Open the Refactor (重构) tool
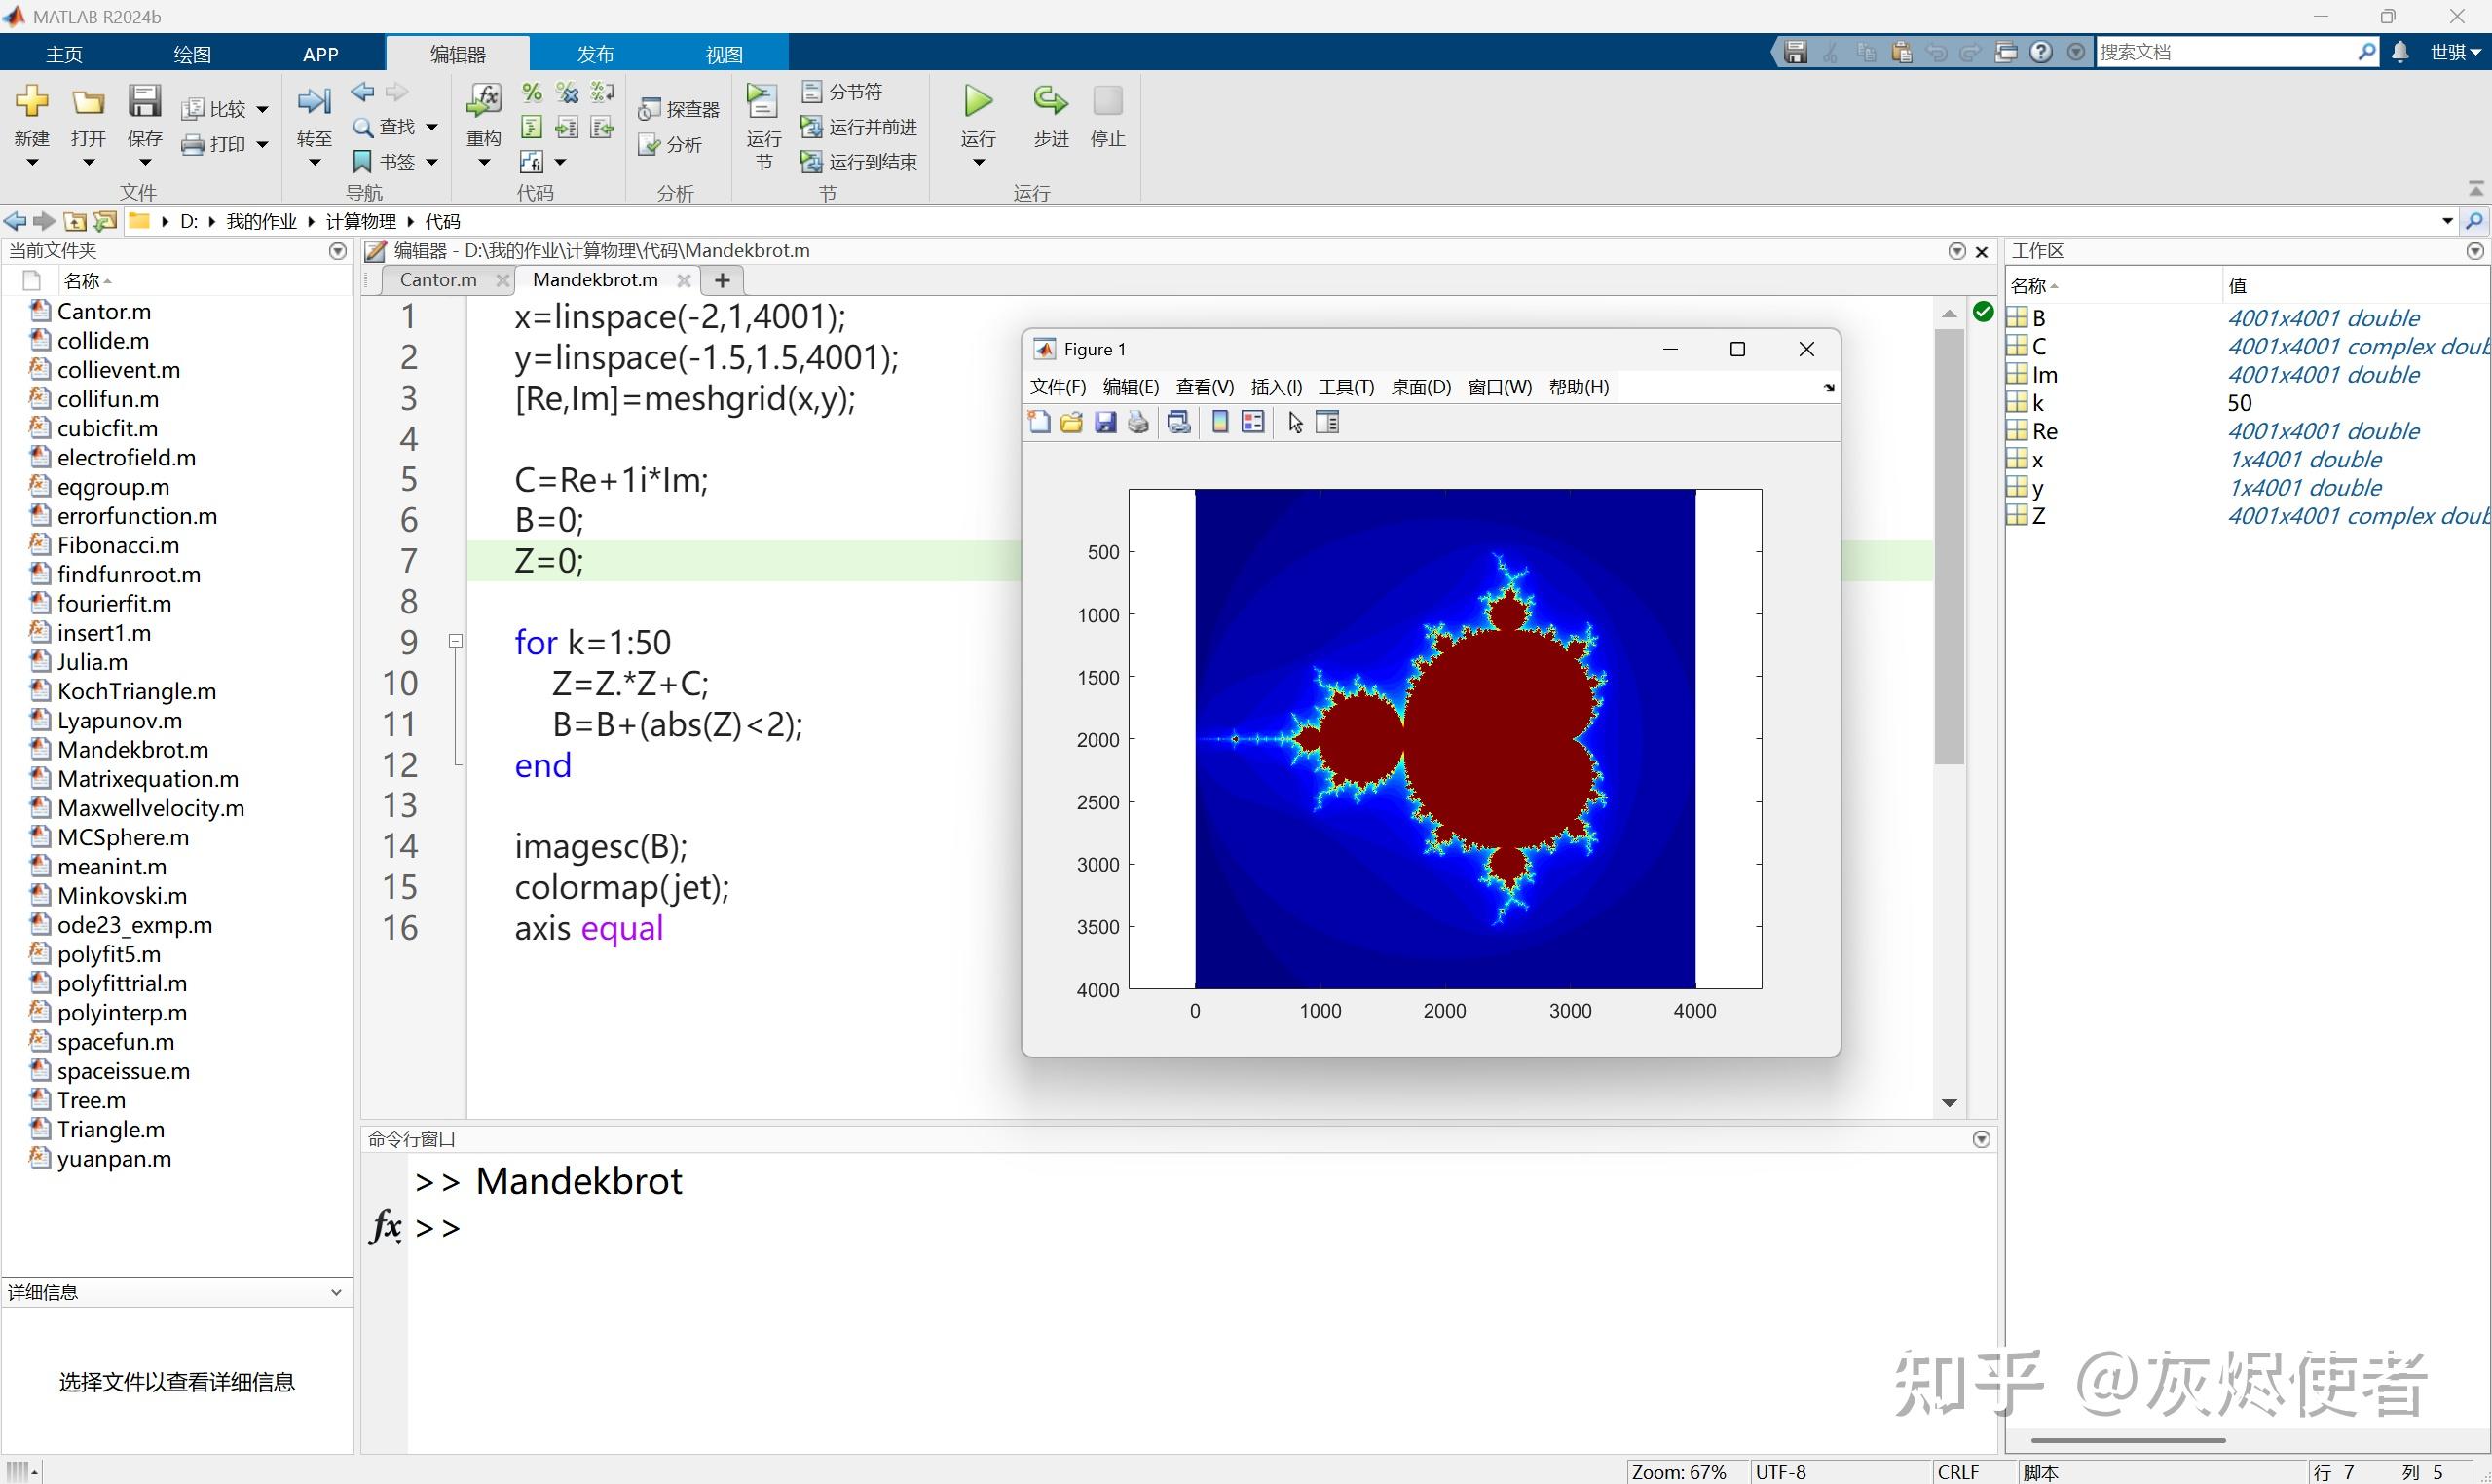2492x1484 pixels. pos(484,102)
